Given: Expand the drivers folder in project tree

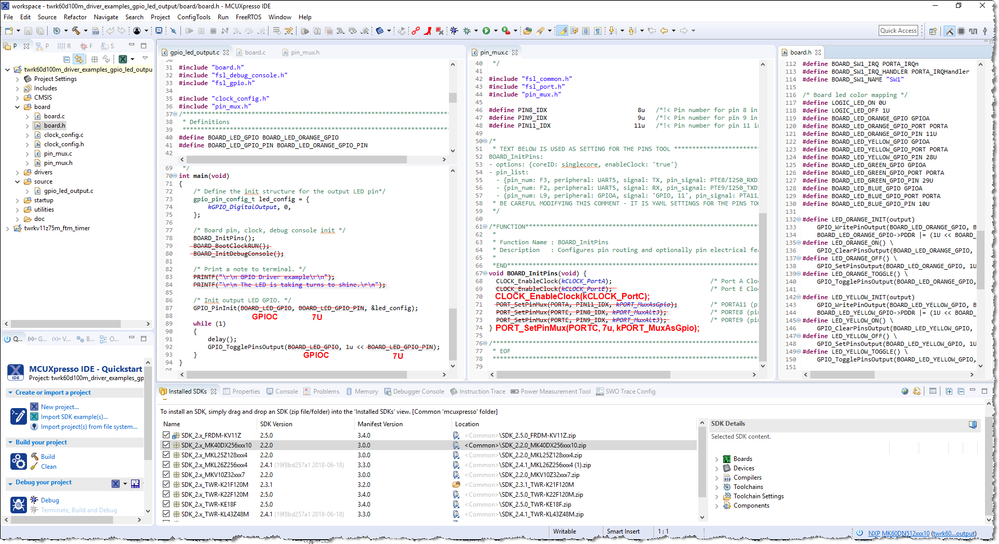Looking at the screenshot, I should [x=18, y=172].
